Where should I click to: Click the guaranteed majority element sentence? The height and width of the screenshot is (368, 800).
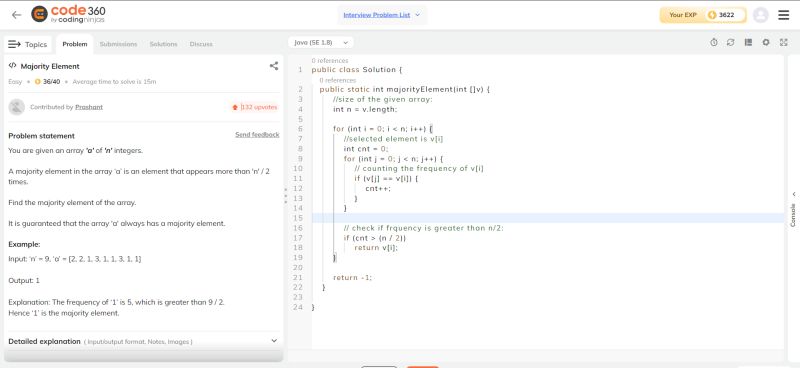point(116,224)
